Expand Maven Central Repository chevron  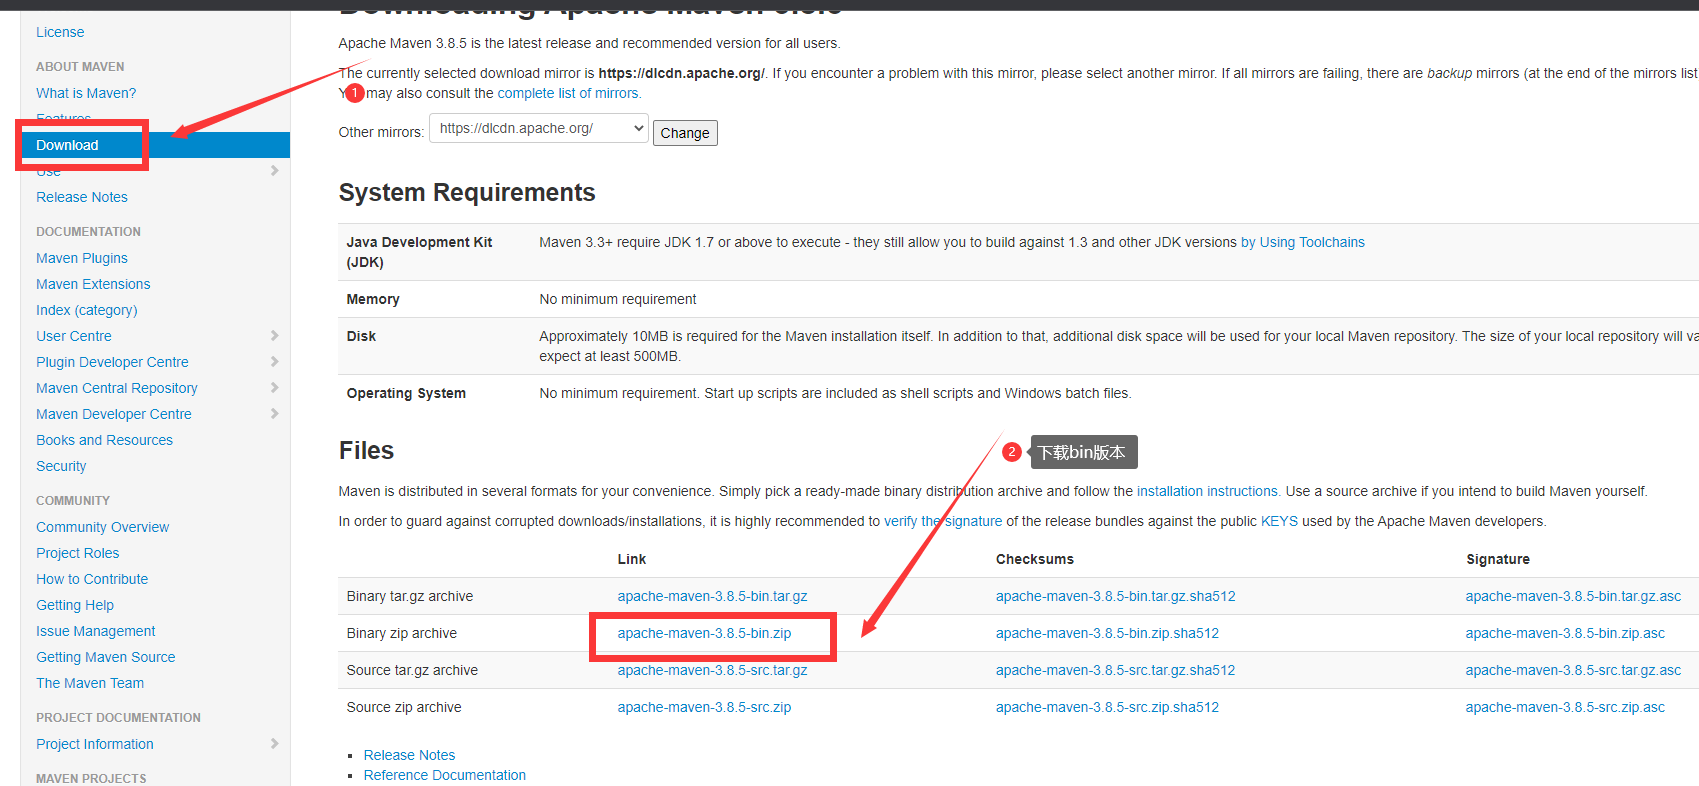[274, 388]
